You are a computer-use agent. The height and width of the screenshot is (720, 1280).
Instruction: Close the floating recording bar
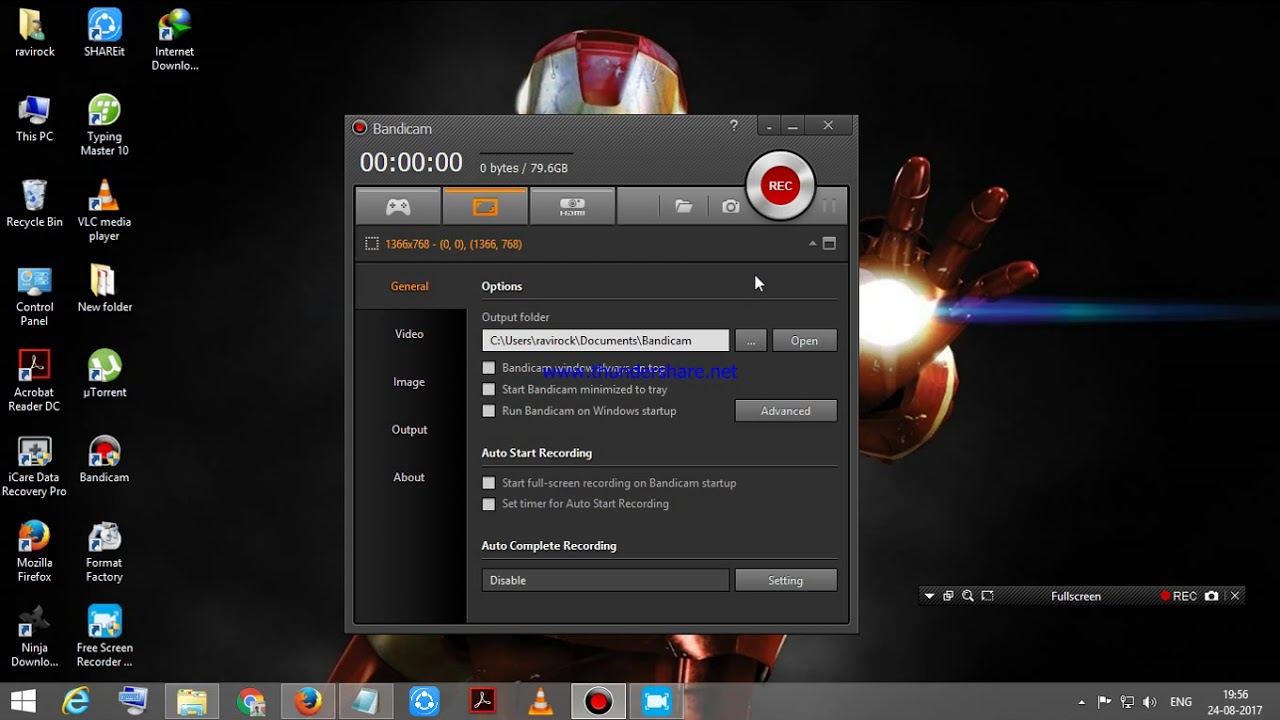(x=1235, y=596)
